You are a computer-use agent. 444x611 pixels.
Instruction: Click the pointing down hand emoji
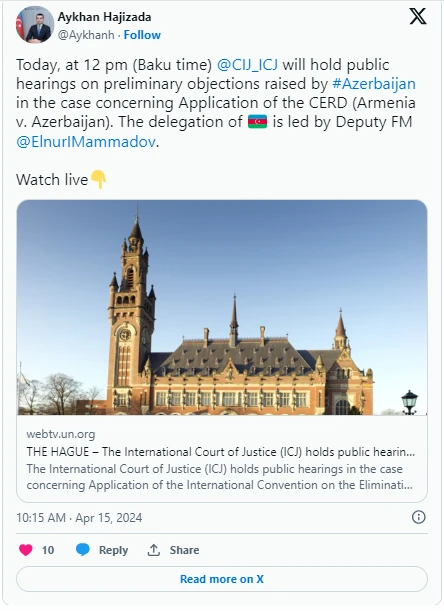(x=98, y=179)
